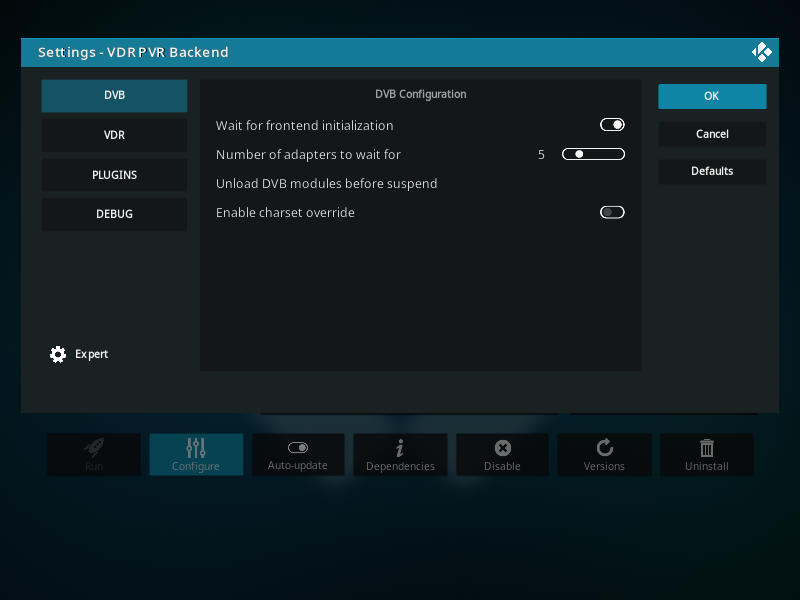Image resolution: width=800 pixels, height=600 pixels.
Task: Click the Disable X icon
Action: (x=502, y=447)
